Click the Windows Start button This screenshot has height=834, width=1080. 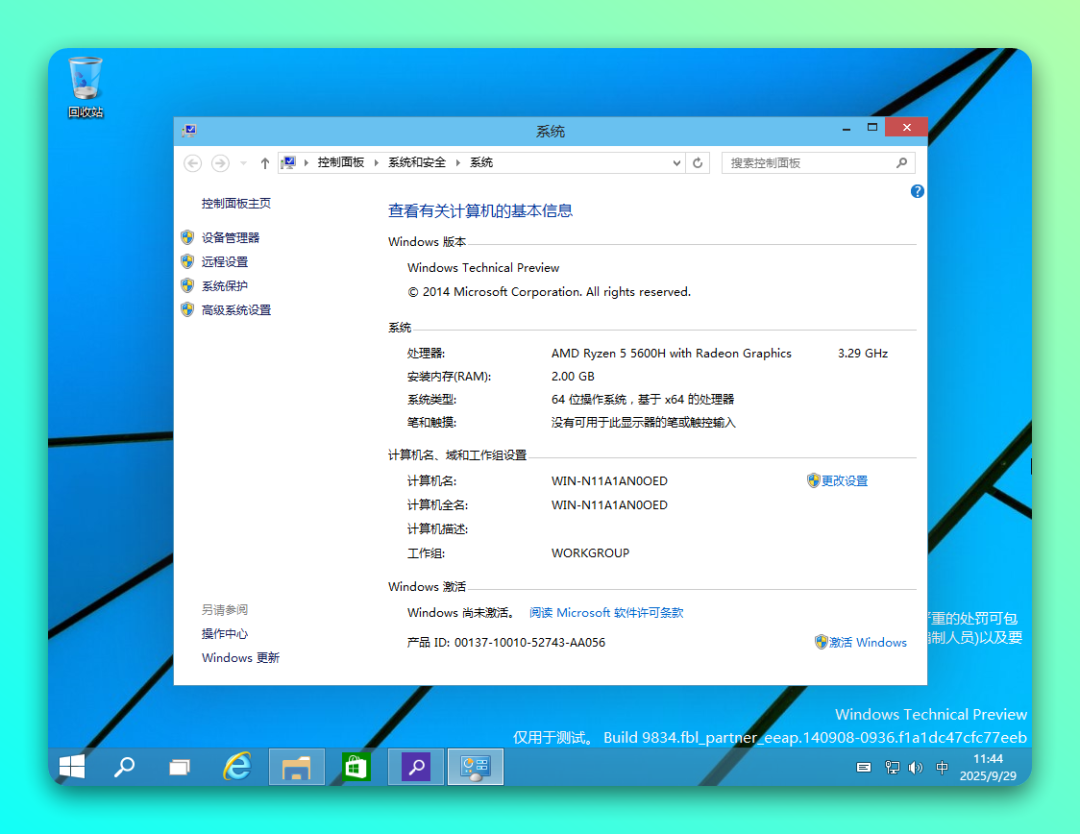[72, 767]
